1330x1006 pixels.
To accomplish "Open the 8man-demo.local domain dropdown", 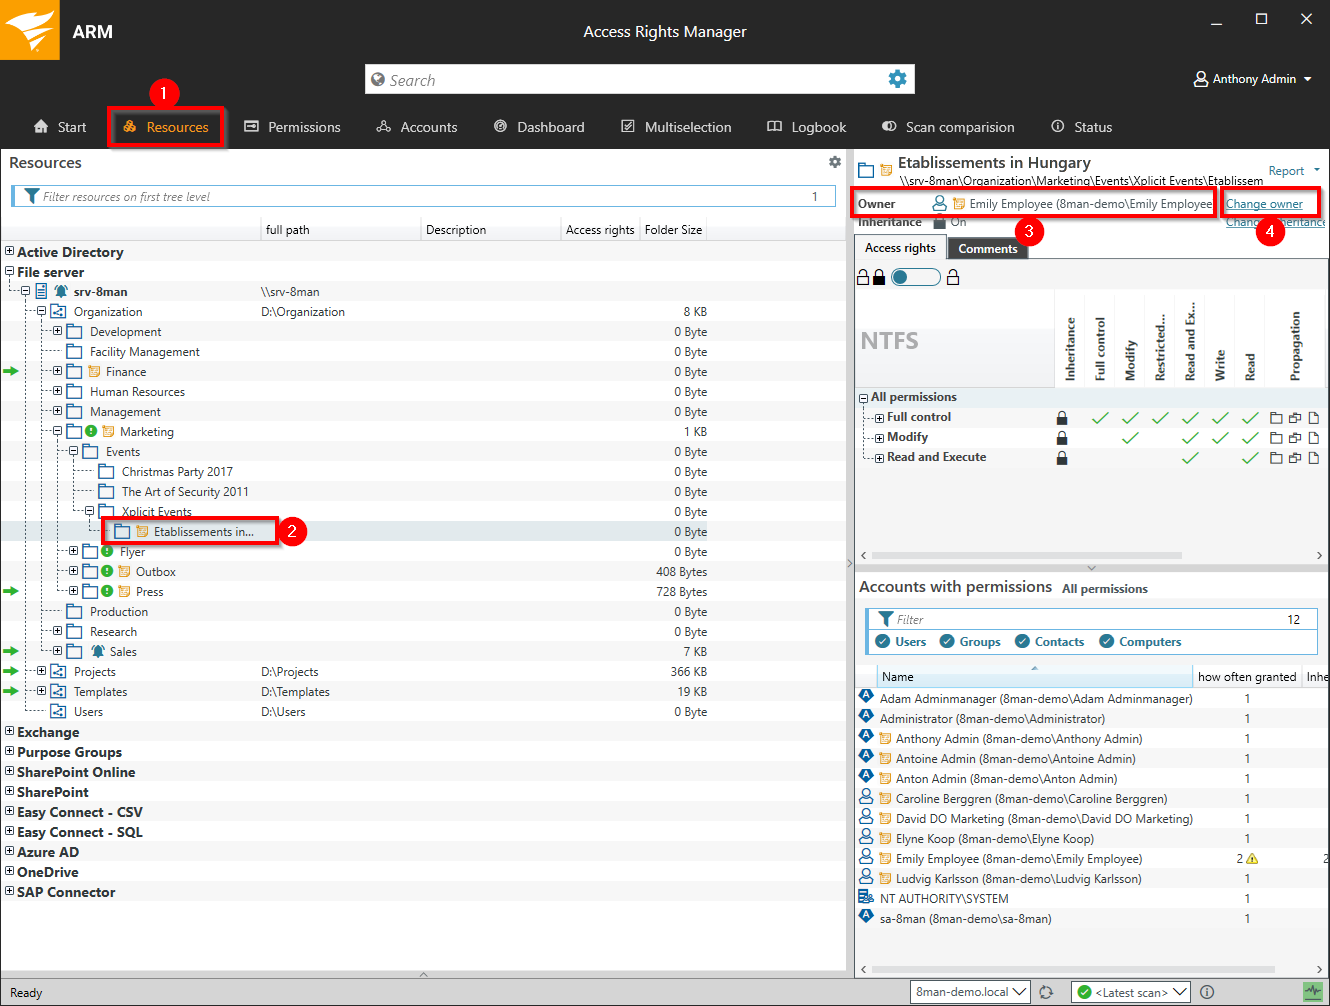I will click(970, 992).
